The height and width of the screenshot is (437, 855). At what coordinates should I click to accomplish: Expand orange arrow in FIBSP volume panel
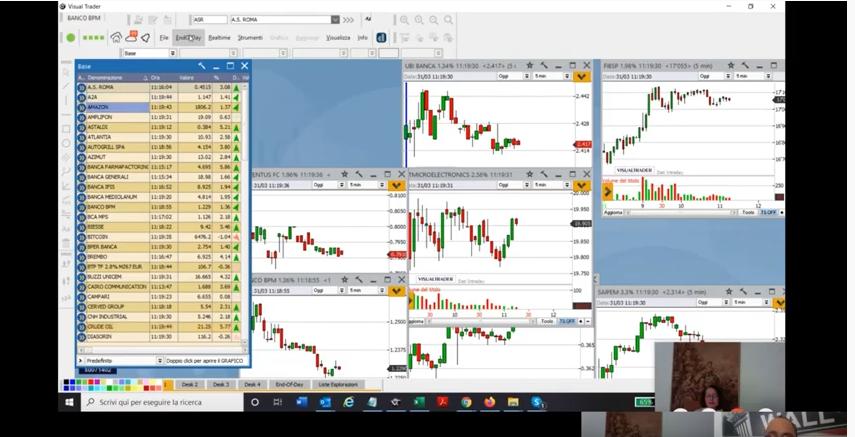(x=607, y=192)
